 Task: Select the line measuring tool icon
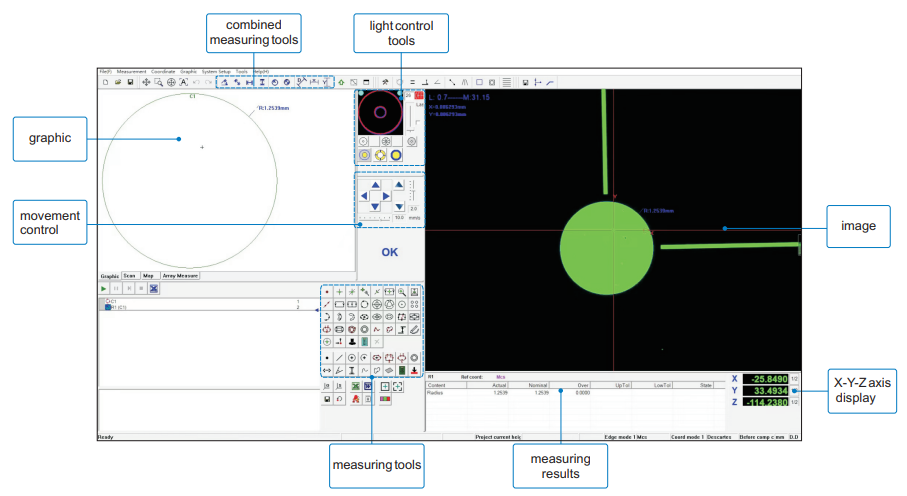point(327,304)
